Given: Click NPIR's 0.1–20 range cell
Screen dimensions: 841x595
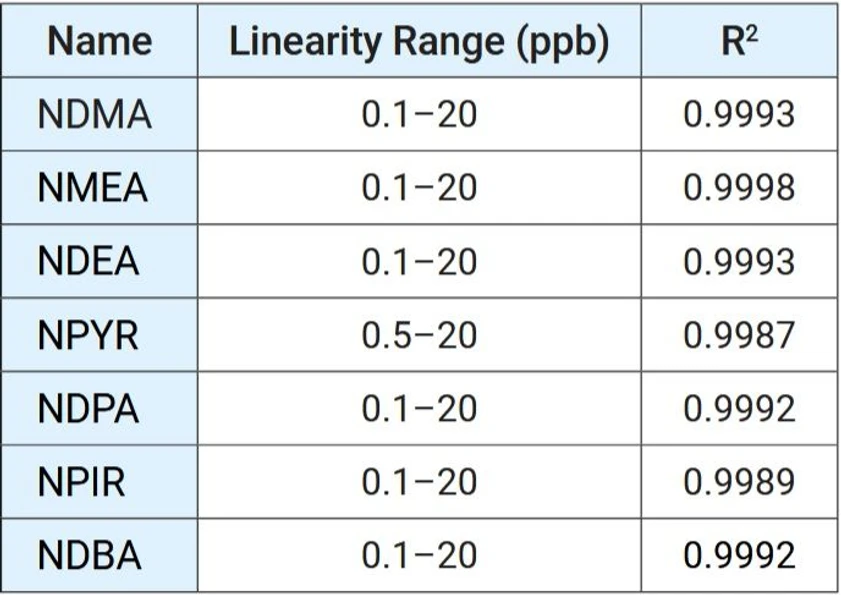Looking at the screenshot, I should click(419, 482).
